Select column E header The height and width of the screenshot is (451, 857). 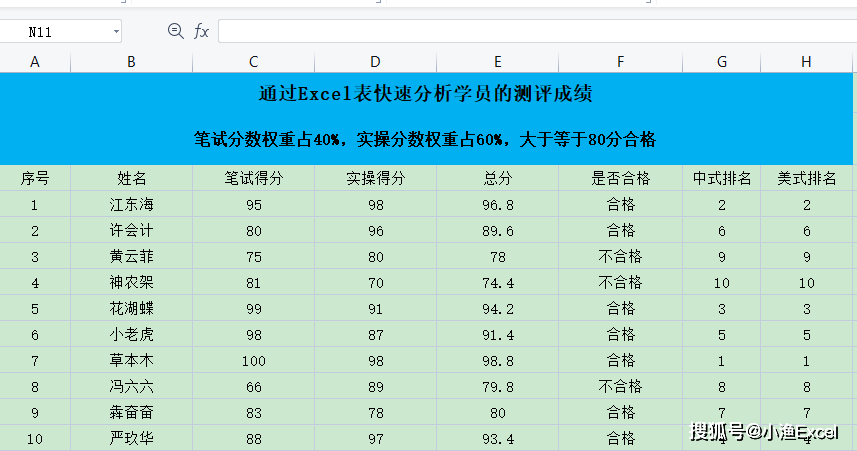(497, 62)
